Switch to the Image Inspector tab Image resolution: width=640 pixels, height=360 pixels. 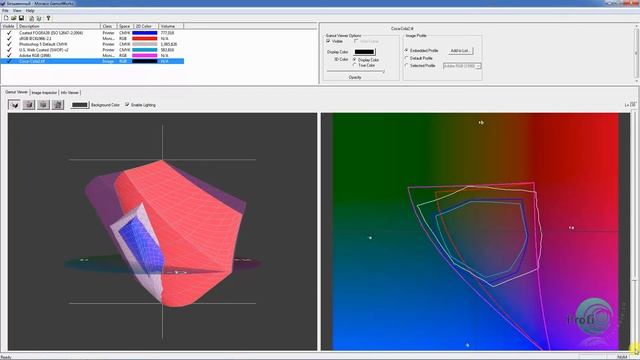point(44,93)
